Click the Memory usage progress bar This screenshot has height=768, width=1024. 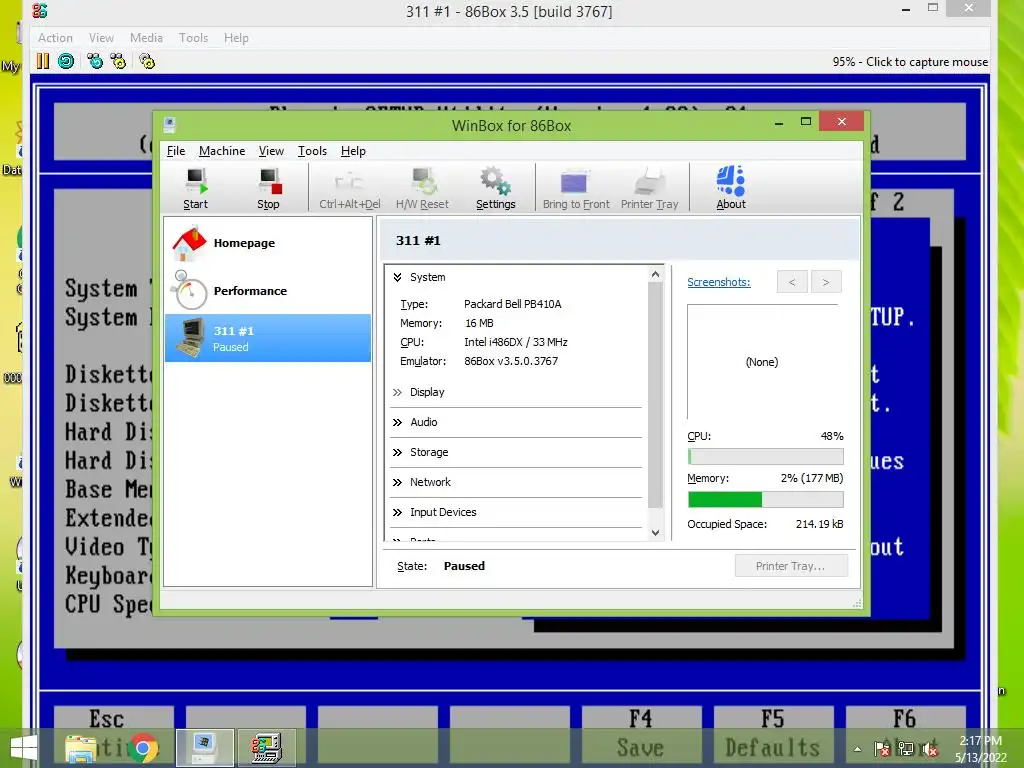(765, 500)
